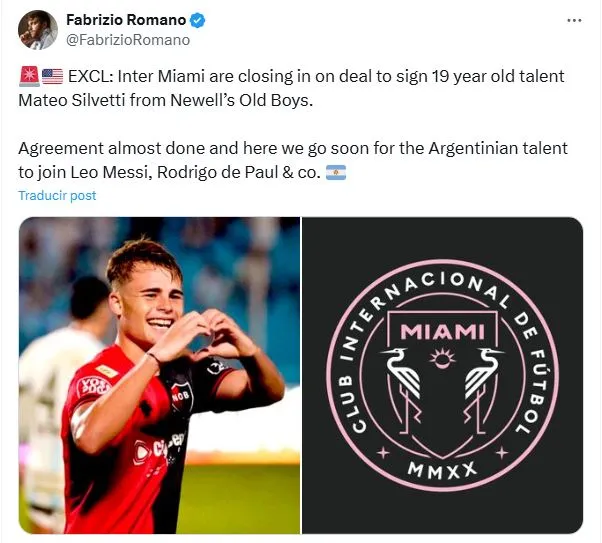Click the right heron in the crest
The height and width of the screenshot is (543, 602).
tap(481, 390)
